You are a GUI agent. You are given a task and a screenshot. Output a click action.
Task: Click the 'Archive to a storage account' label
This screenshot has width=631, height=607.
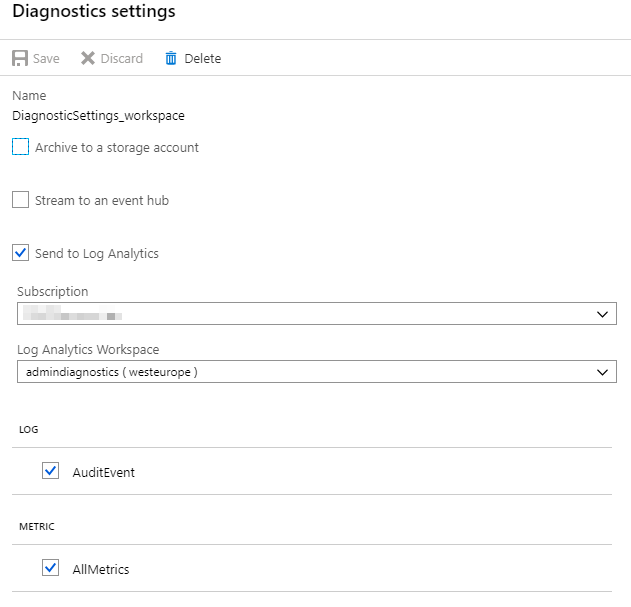[x=117, y=147]
